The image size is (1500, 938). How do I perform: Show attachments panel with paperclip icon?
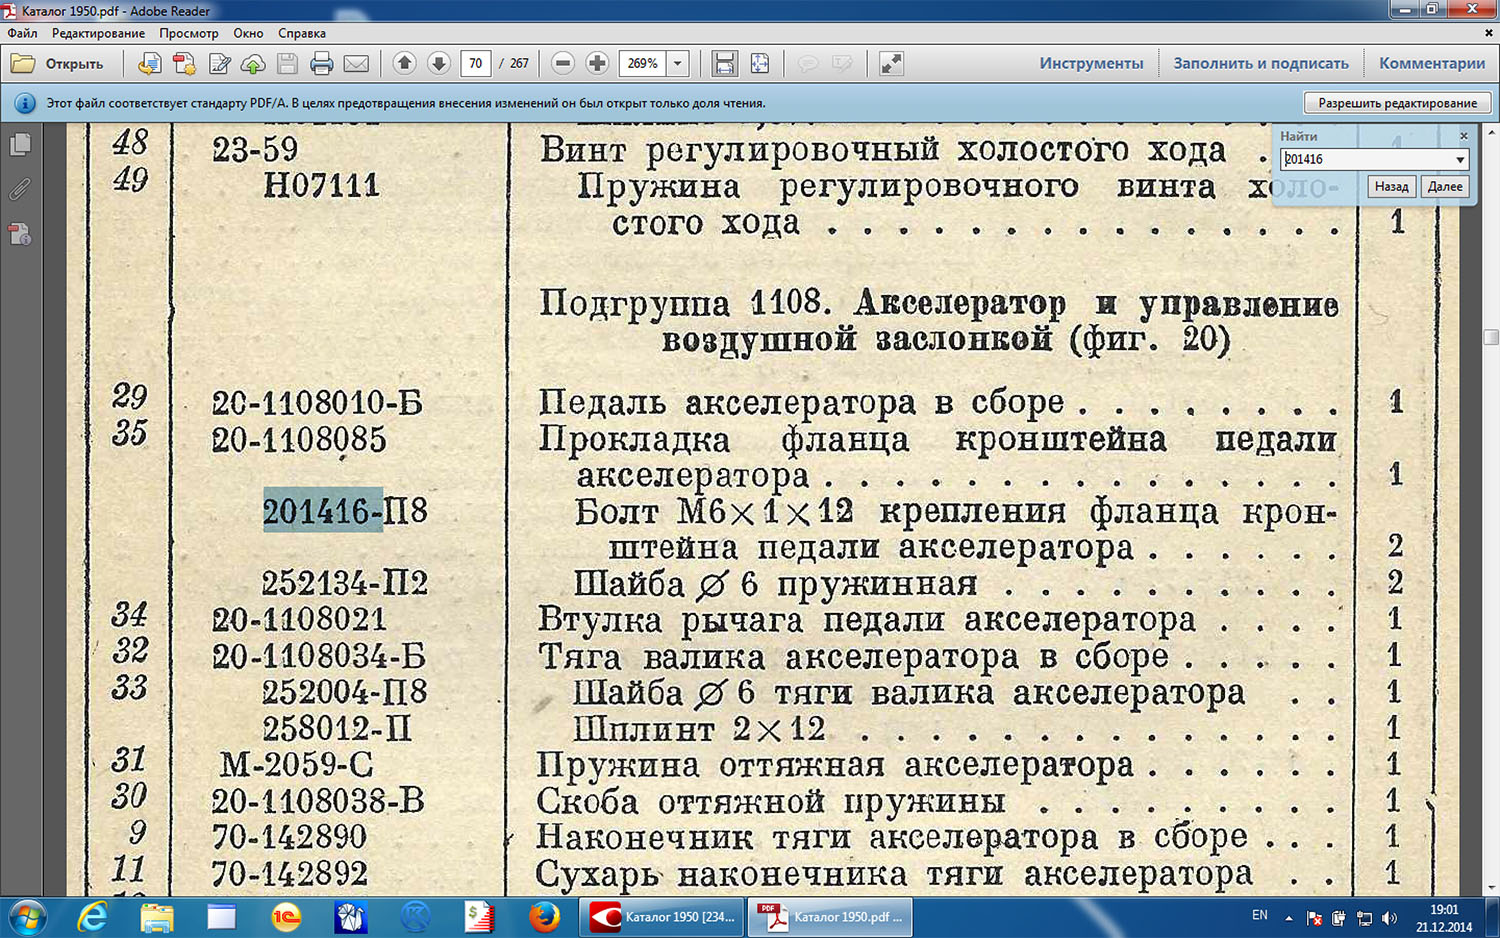point(20,189)
